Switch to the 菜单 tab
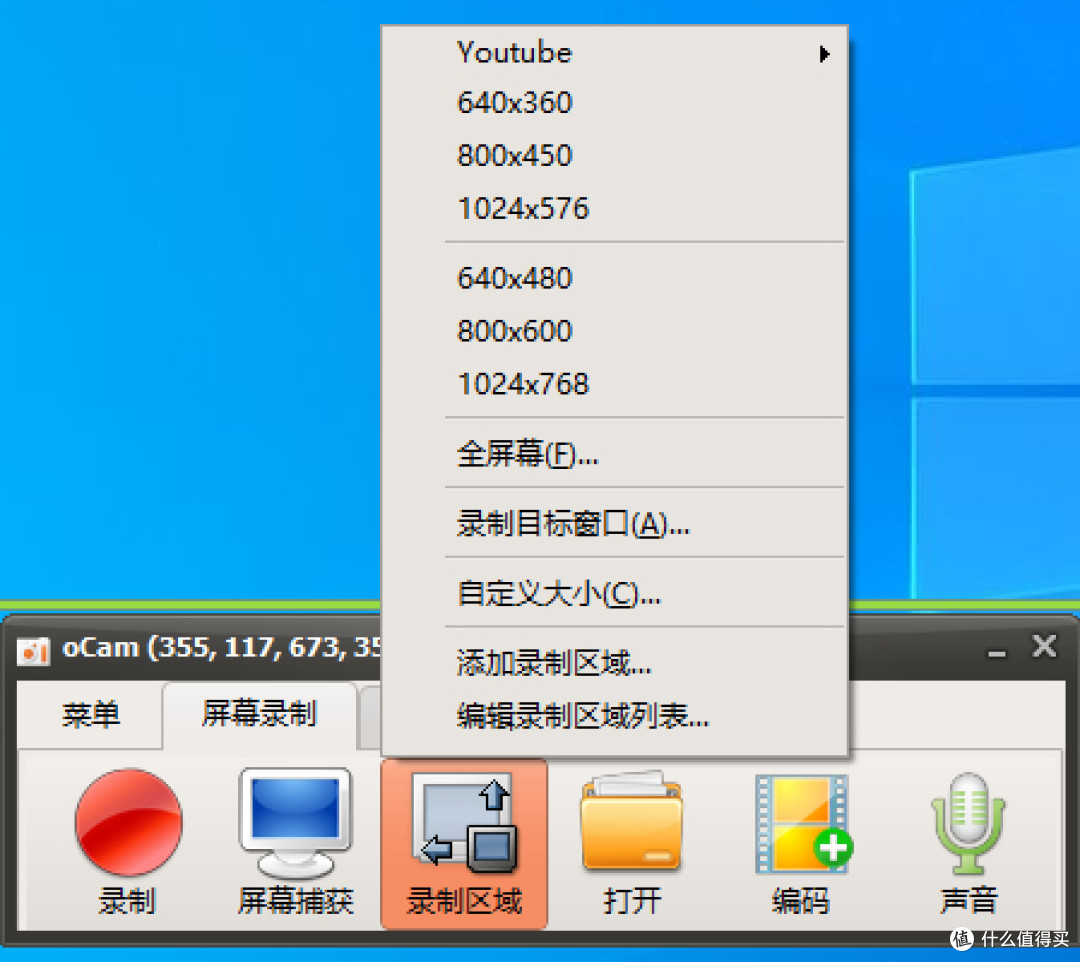Viewport: 1080px width, 962px height. point(90,715)
